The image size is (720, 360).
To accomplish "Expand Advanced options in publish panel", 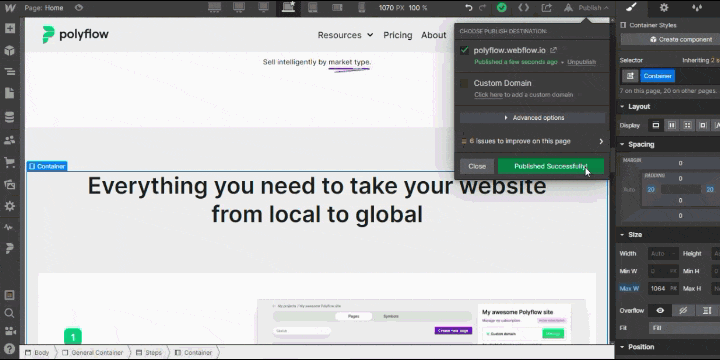I will point(533,118).
